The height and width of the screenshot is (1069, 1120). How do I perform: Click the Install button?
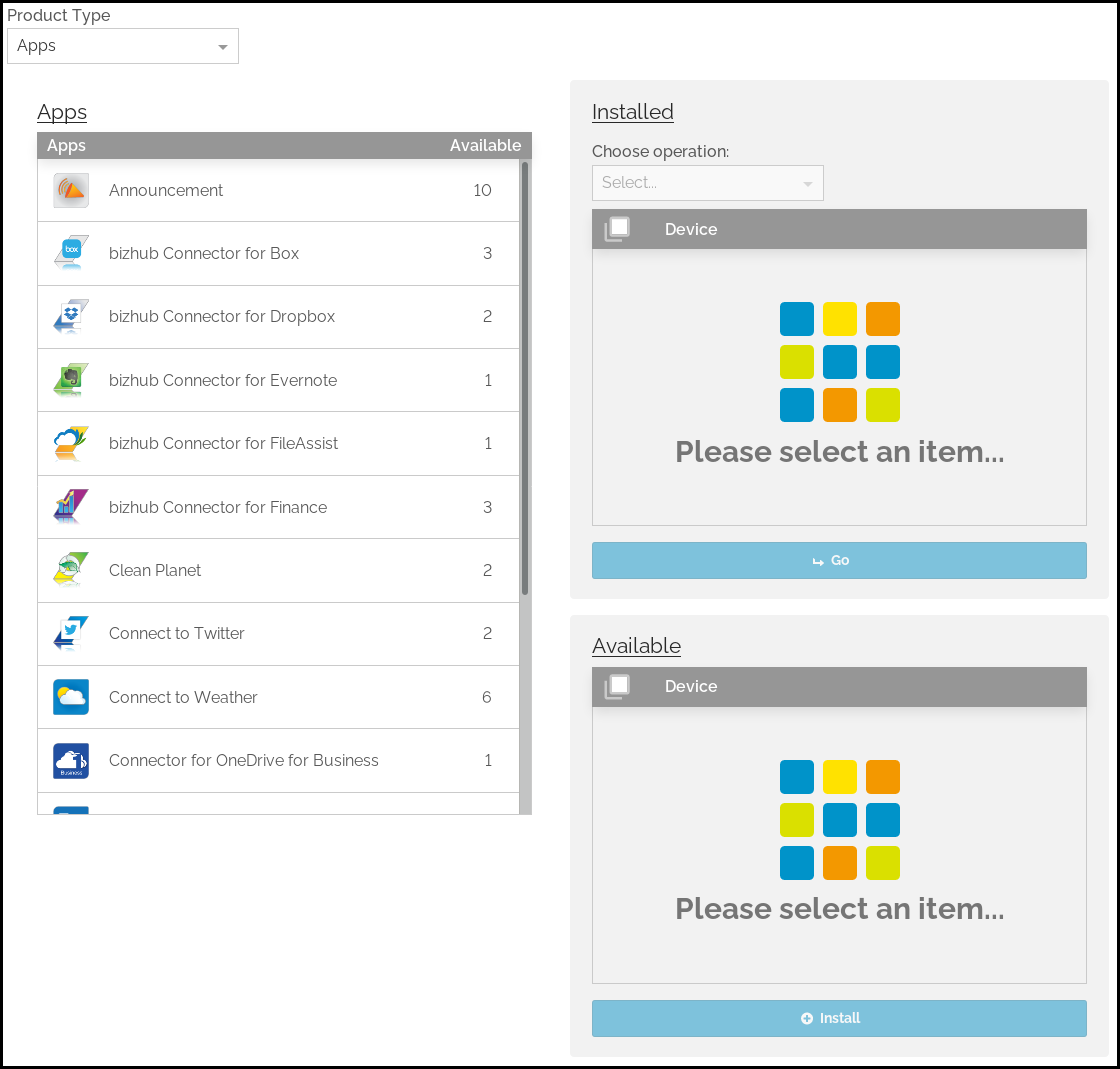(x=839, y=1018)
